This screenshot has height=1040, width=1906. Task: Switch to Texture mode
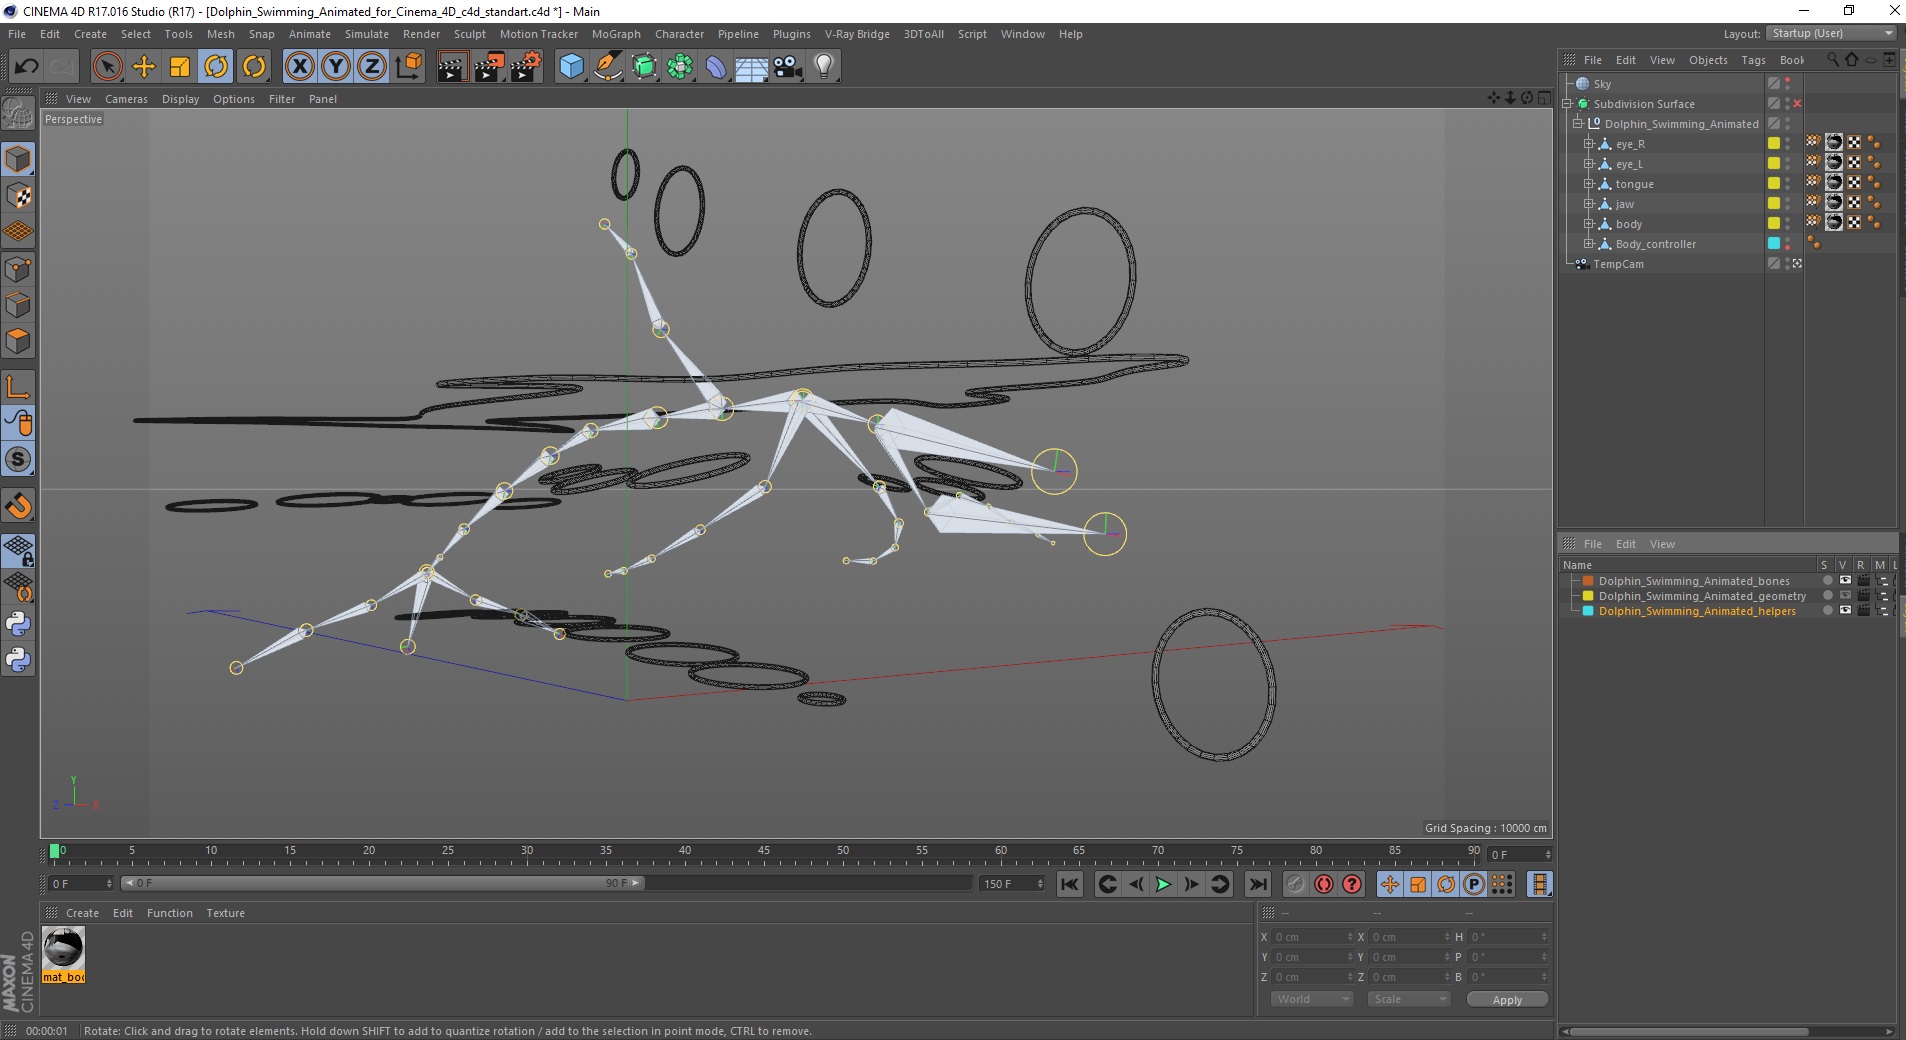click(18, 196)
